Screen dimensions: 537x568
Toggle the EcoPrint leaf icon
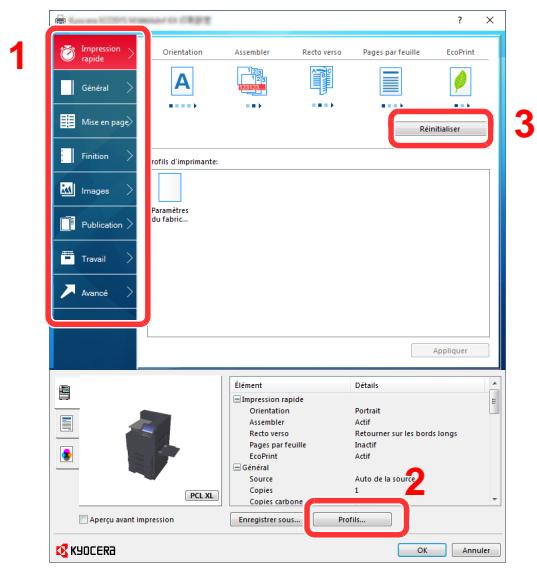(x=460, y=81)
